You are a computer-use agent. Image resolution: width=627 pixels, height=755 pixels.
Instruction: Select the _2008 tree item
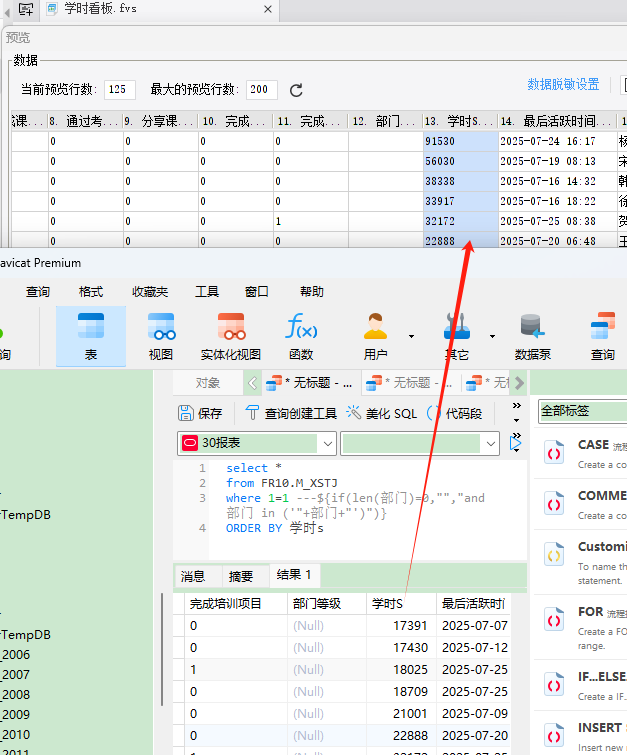pos(16,695)
